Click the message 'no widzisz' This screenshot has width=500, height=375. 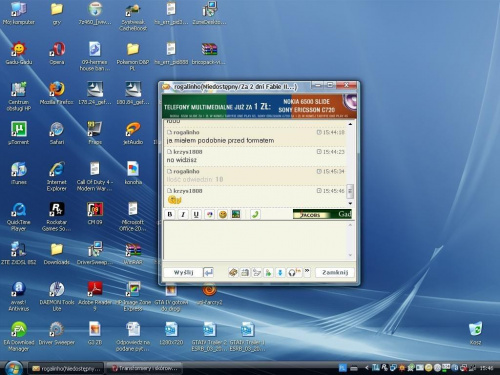pos(182,160)
